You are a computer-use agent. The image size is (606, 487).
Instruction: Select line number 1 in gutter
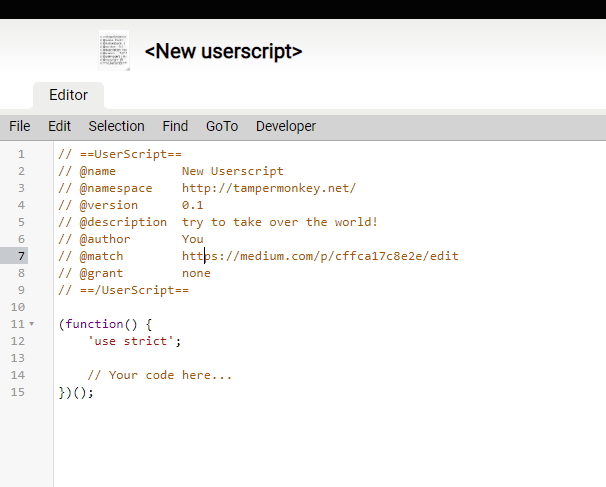(21, 154)
